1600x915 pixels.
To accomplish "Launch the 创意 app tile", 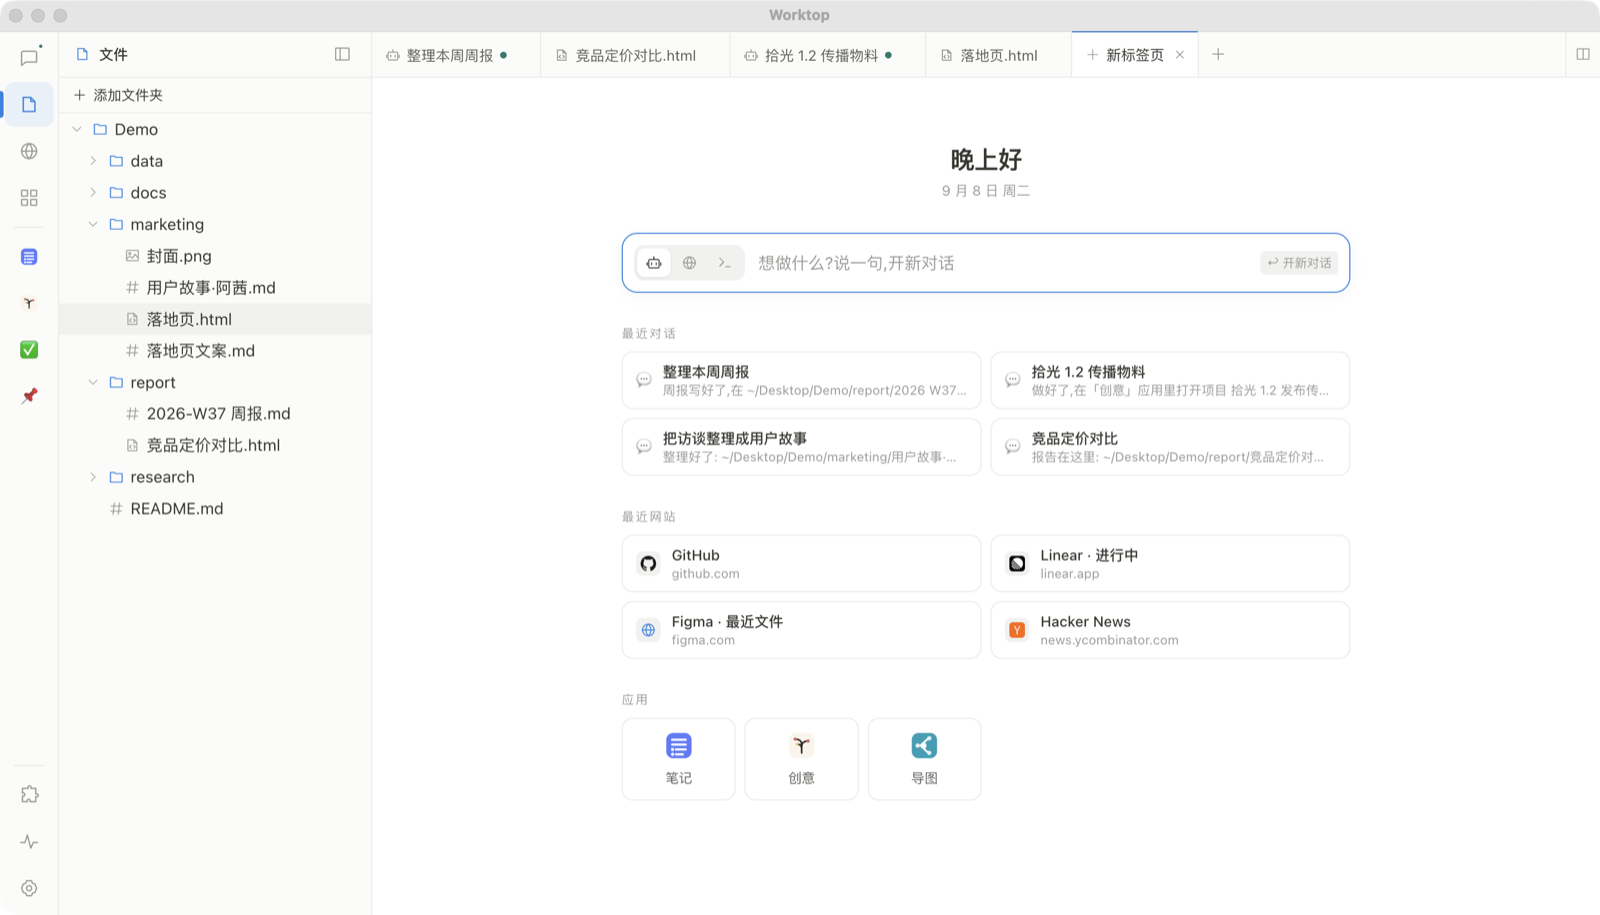I will (801, 759).
